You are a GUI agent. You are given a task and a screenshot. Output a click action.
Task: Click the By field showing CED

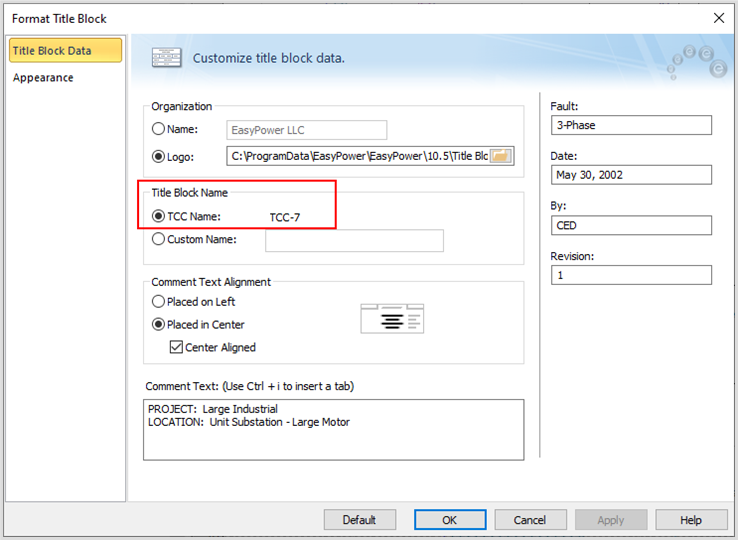coord(631,225)
